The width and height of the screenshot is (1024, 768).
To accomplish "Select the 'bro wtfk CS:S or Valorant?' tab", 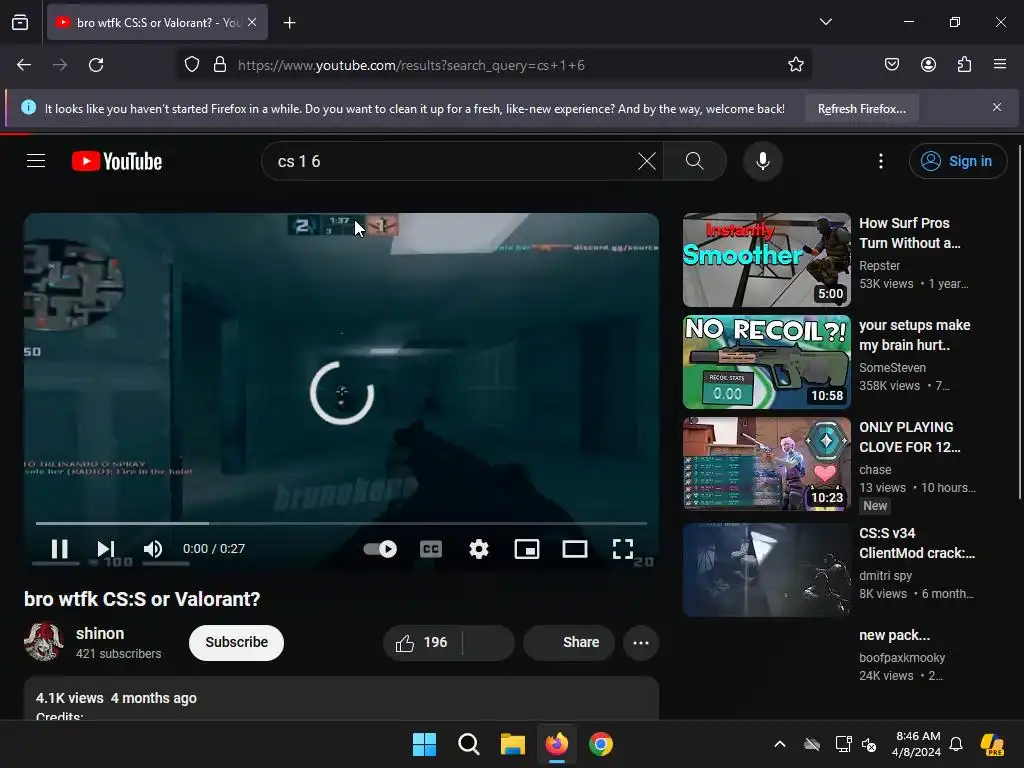I will click(157, 22).
